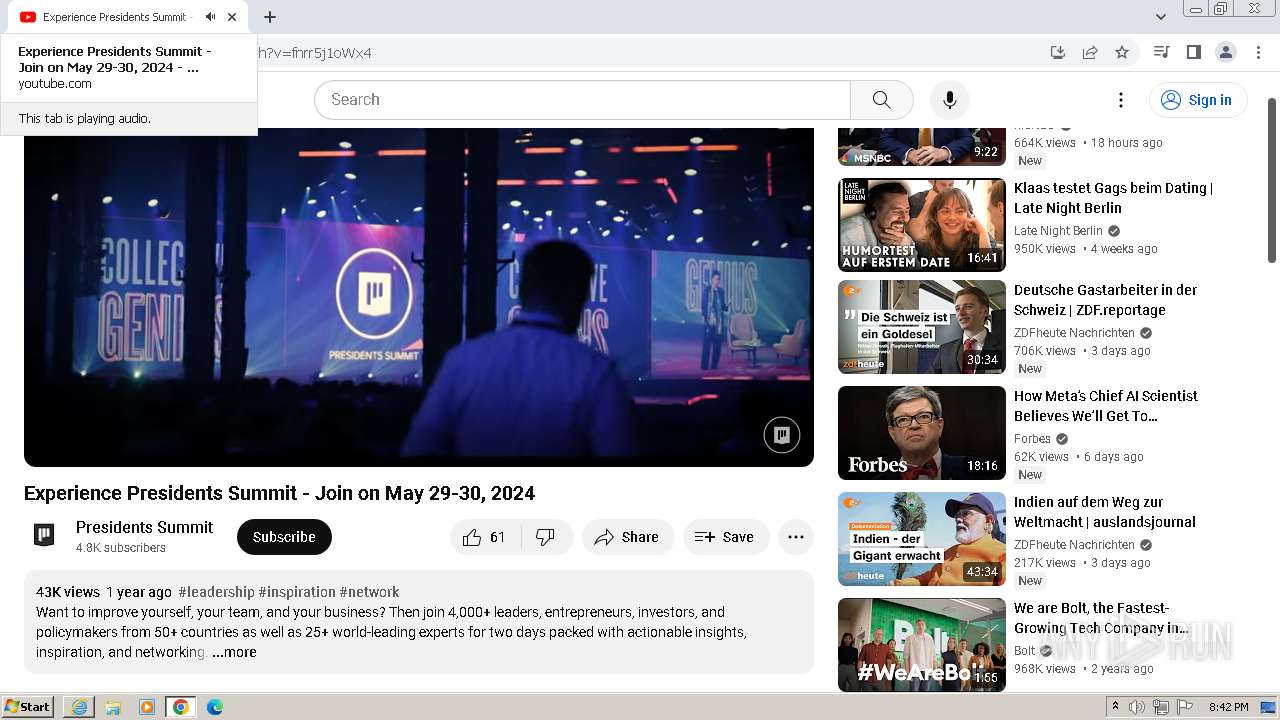Click the #leadership hashtag

(x=216, y=592)
